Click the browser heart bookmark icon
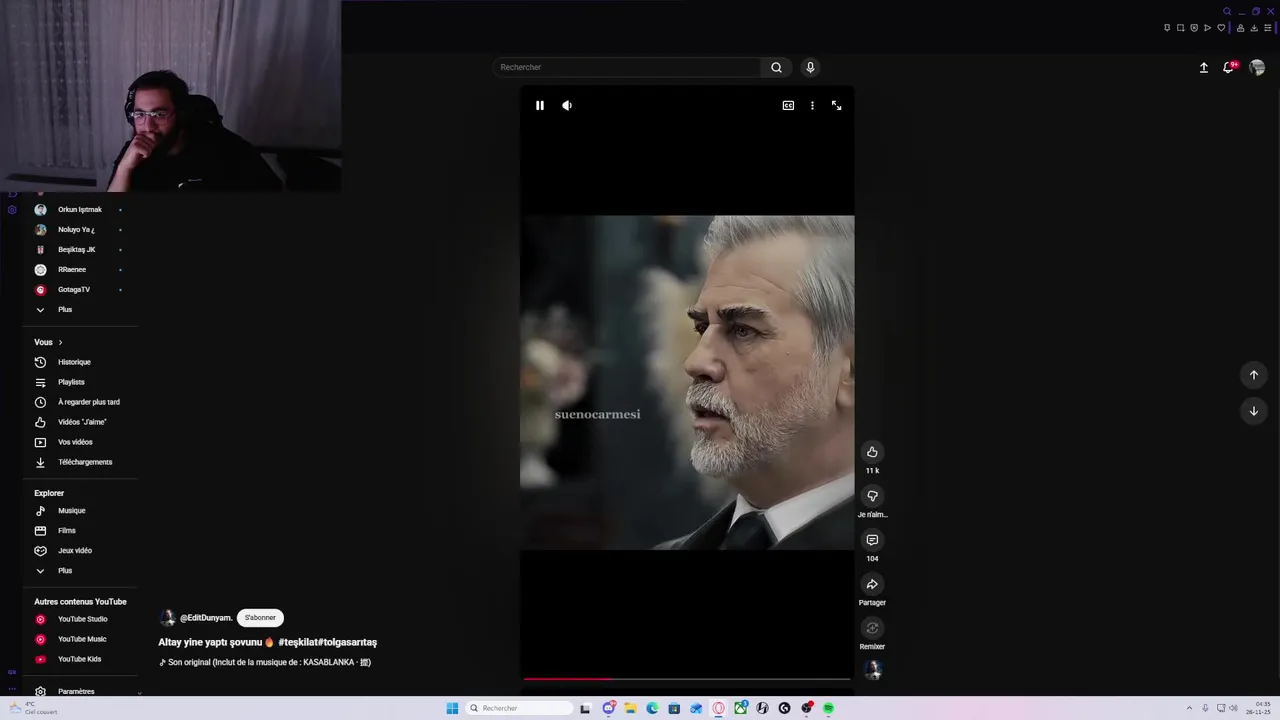1280x720 pixels. (1220, 28)
